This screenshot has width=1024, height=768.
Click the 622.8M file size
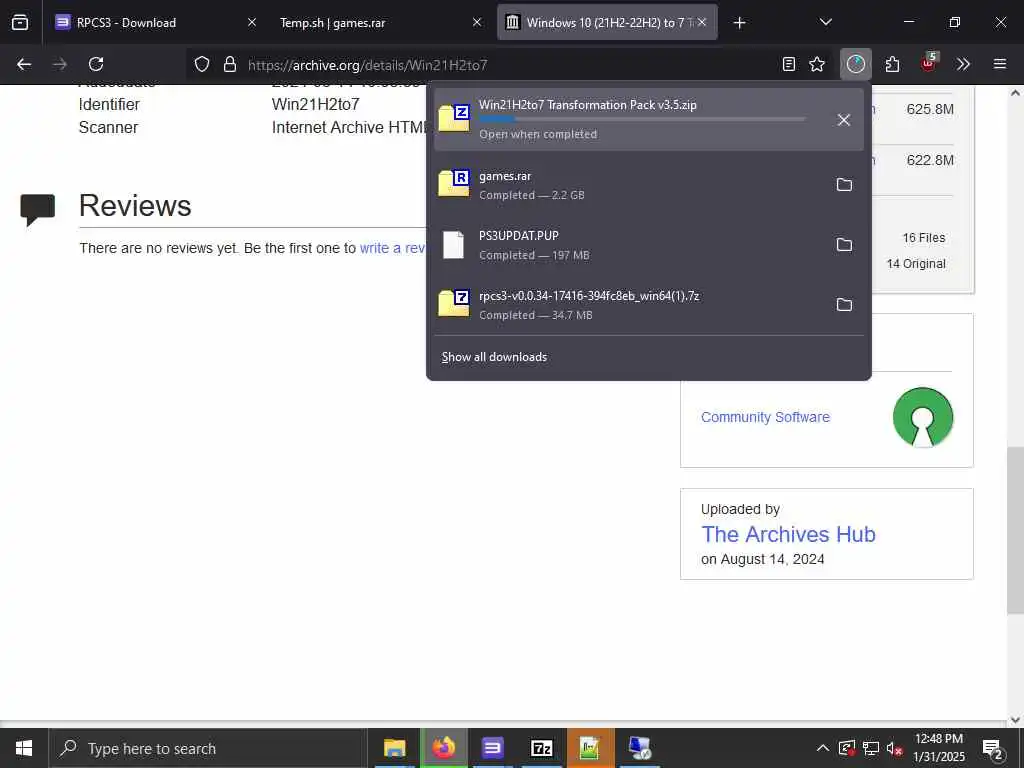(930, 160)
